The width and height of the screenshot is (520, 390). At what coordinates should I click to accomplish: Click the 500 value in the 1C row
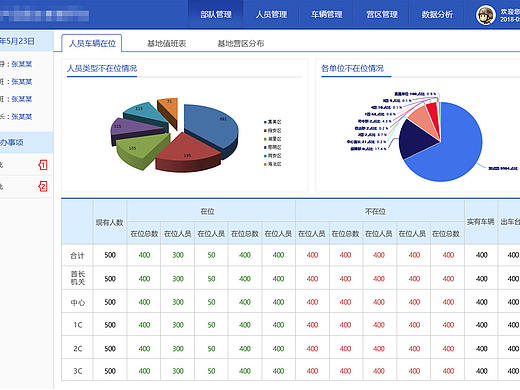[110, 325]
